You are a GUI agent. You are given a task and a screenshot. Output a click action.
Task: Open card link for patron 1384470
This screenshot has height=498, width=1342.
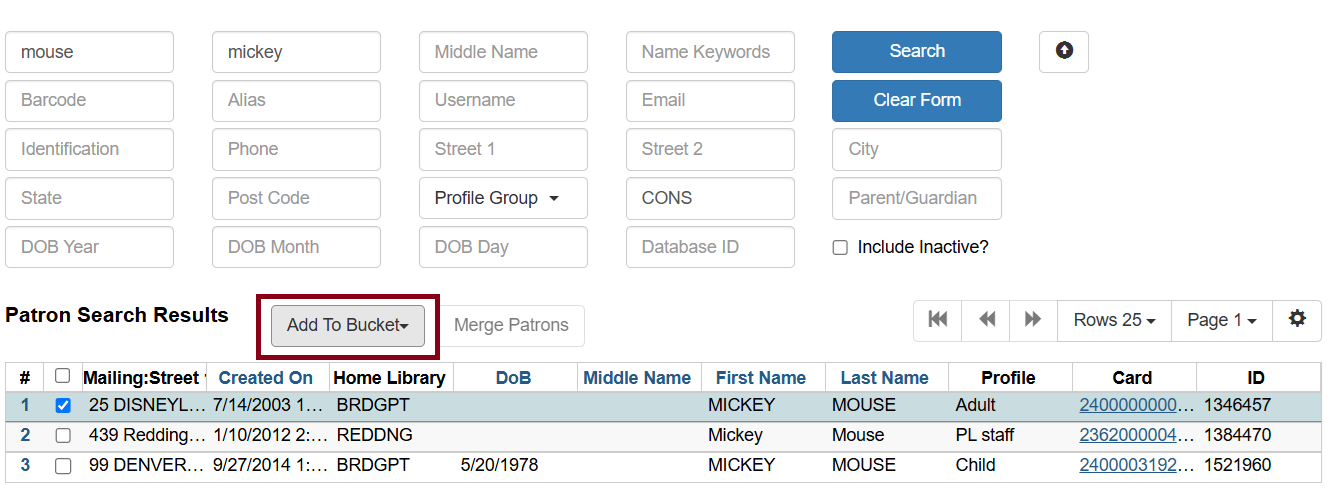click(x=1136, y=435)
